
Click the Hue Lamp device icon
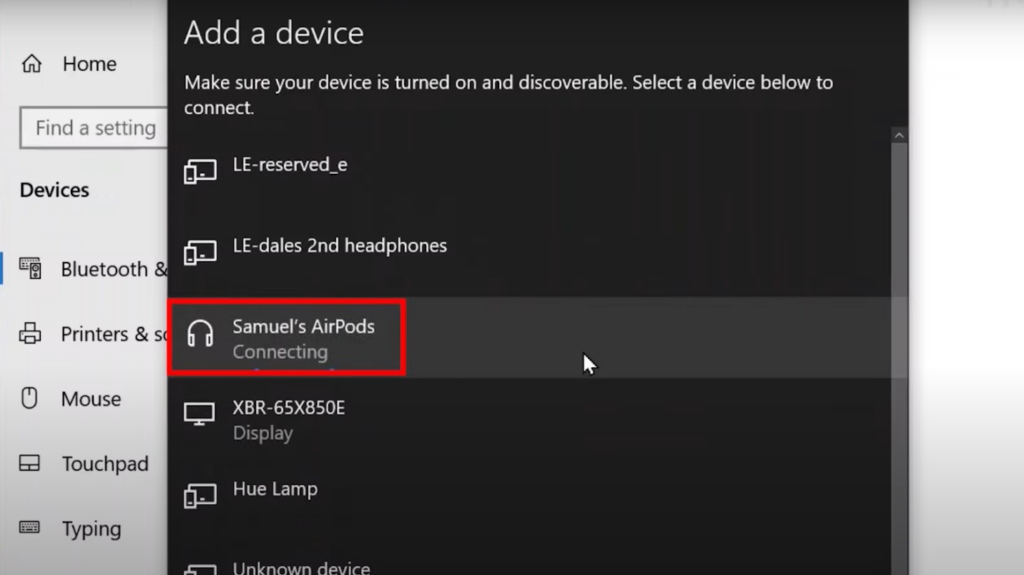tap(200, 496)
